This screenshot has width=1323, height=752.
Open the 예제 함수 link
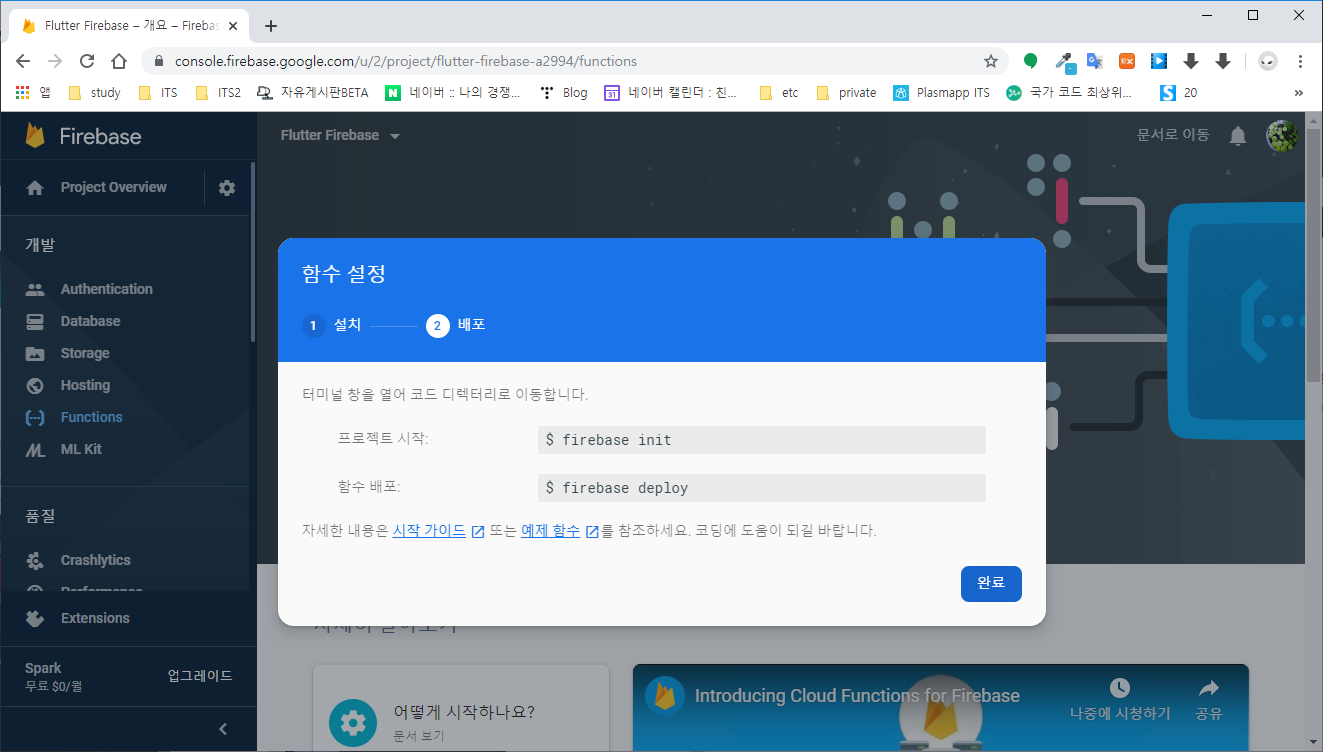(550, 531)
